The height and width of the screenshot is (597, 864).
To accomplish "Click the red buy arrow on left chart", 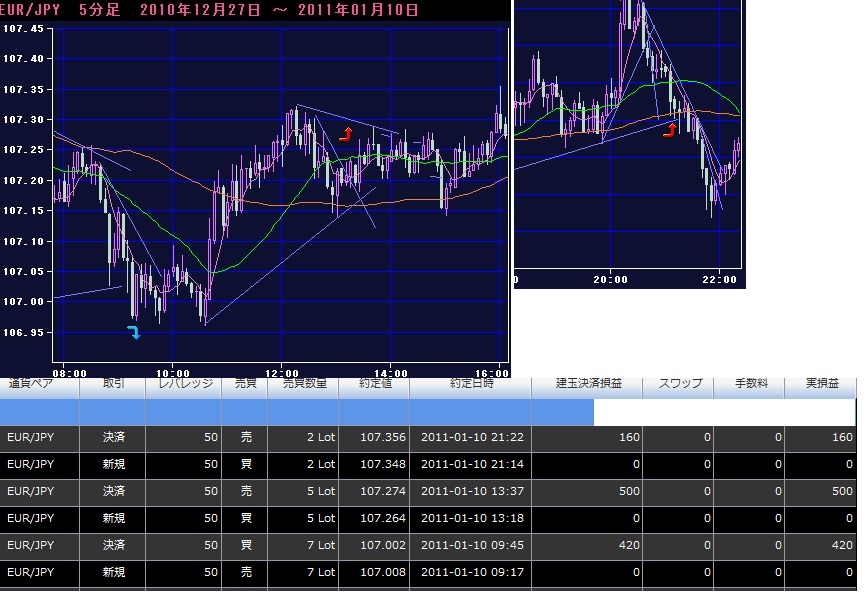I will (x=346, y=132).
